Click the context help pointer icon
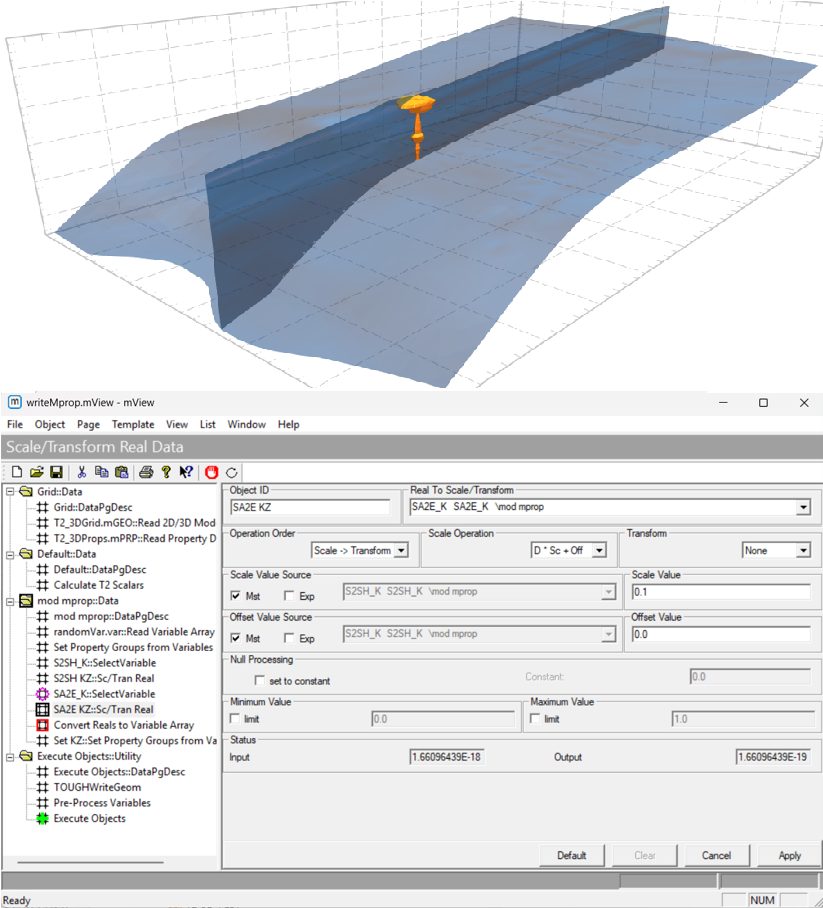Screen dimensions: 823x908 [x=186, y=472]
